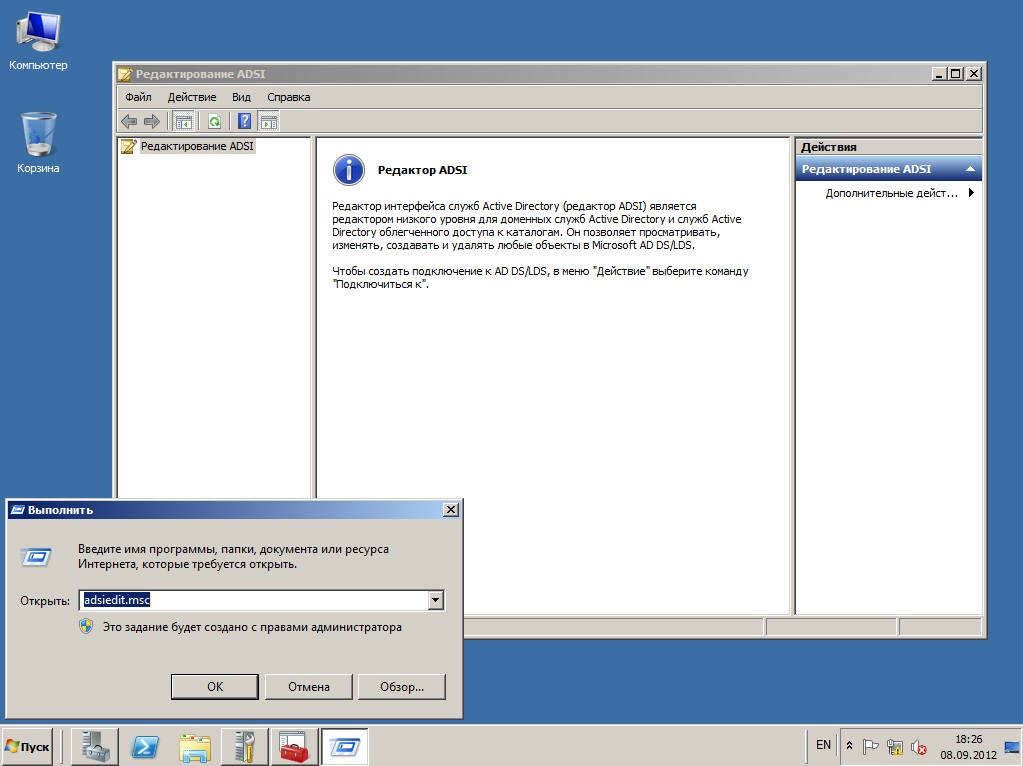Click the Show desktop icon in tray corner
The width and height of the screenshot is (1023, 766).
point(1013,746)
